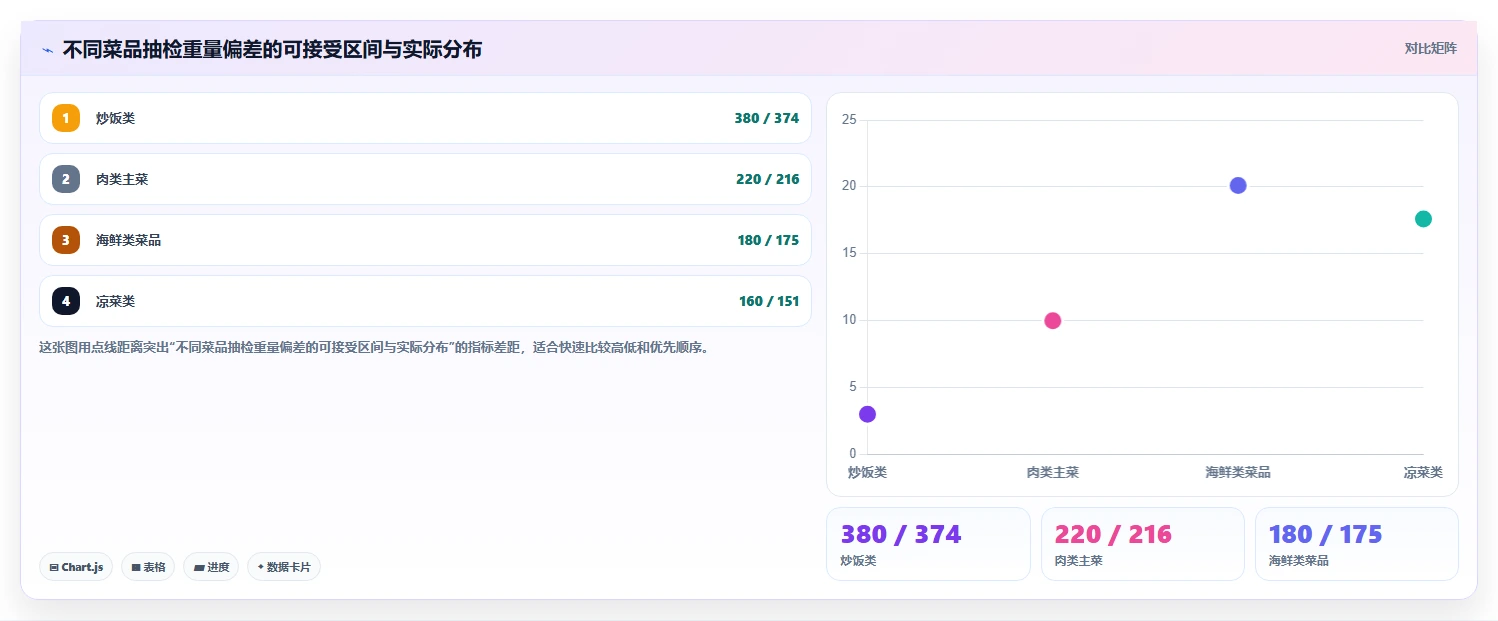
Task: Click the 160 / 151 value
Action: [x=769, y=301]
